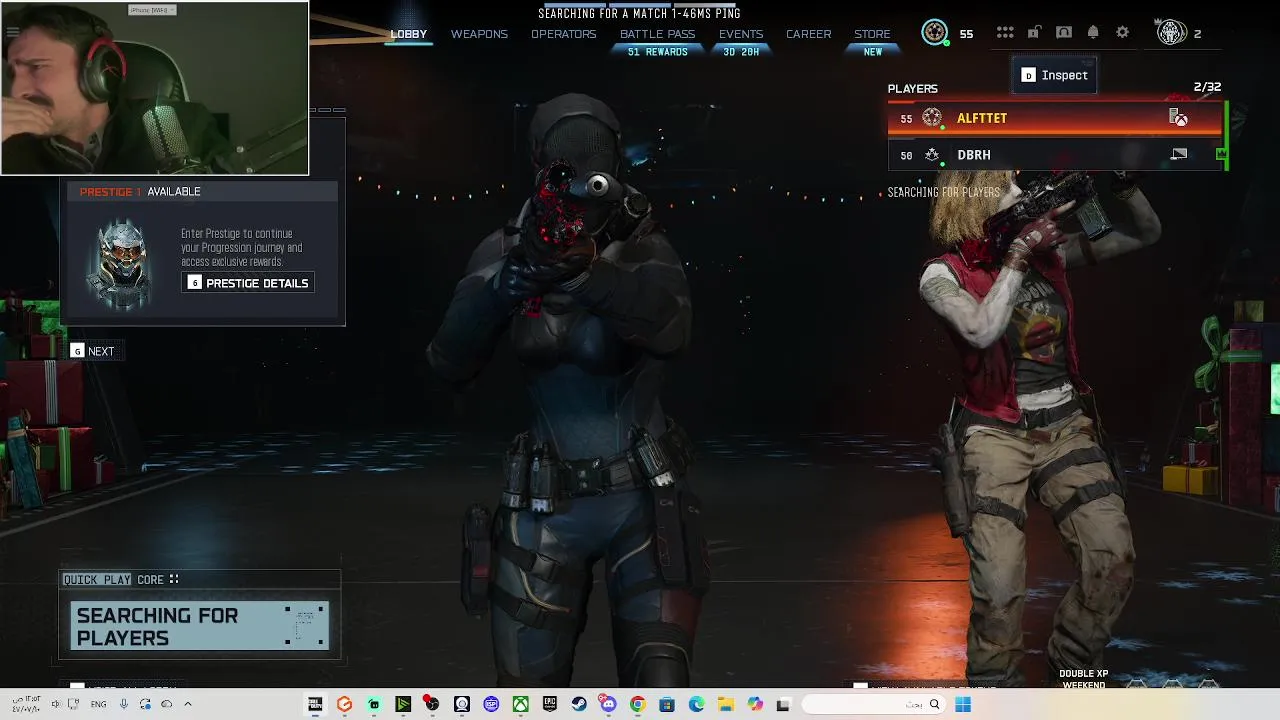The image size is (1280, 720).
Task: Click the volume speaker tray icon
Action: coord(55,704)
